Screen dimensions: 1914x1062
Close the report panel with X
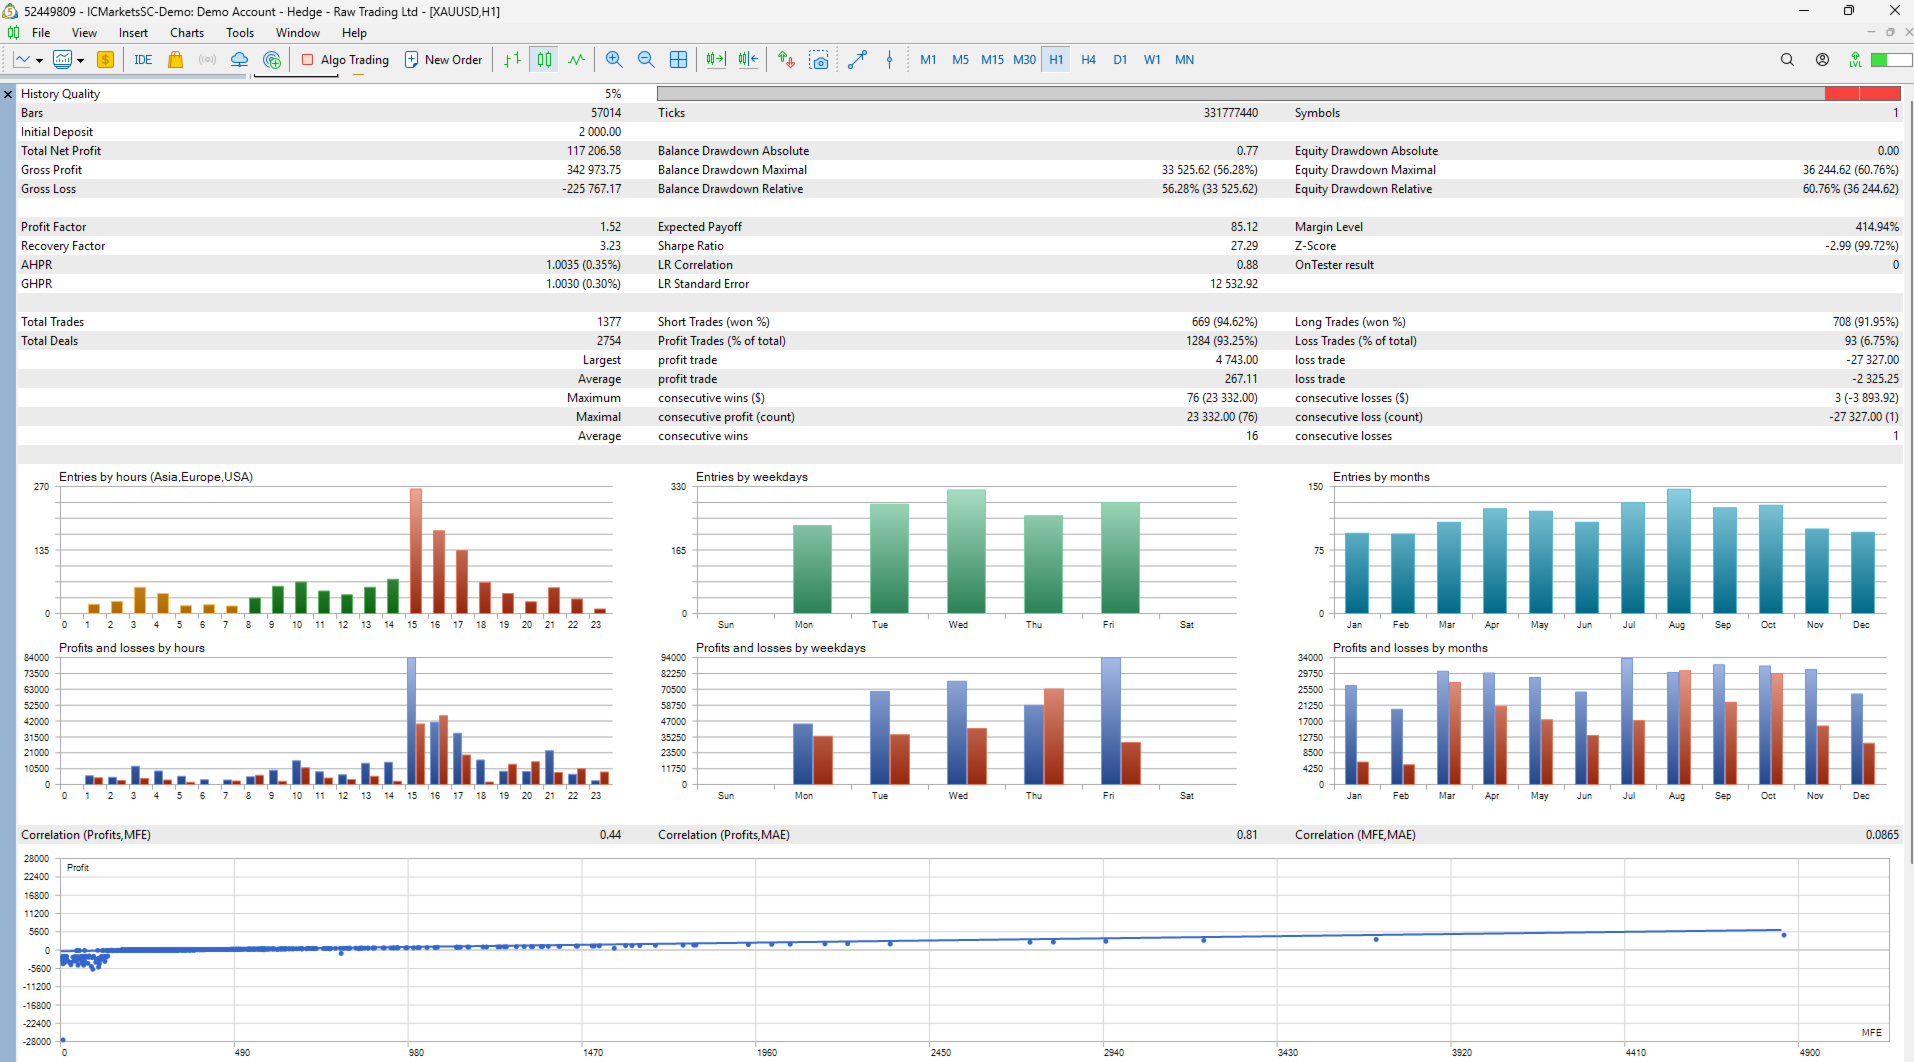[x=8, y=94]
